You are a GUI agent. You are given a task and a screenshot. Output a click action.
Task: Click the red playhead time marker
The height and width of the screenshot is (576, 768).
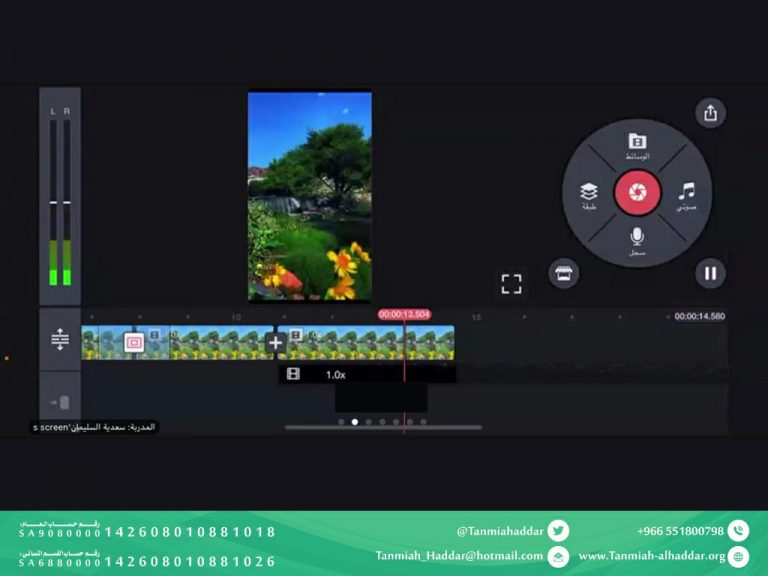click(x=404, y=314)
